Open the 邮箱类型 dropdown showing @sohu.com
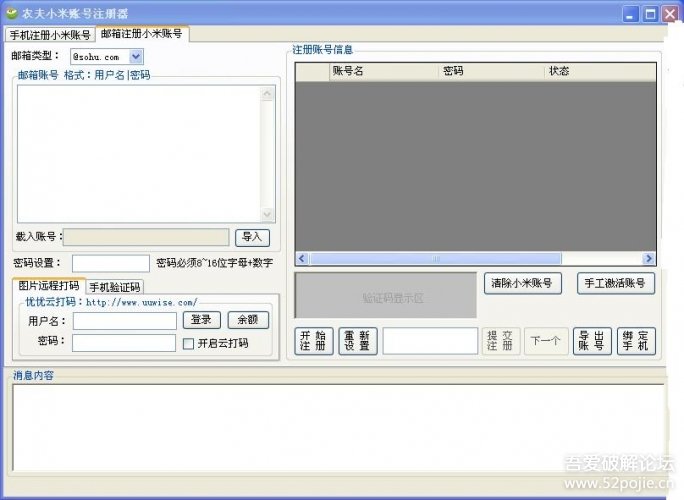The image size is (684, 500). pyautogui.click(x=136, y=56)
